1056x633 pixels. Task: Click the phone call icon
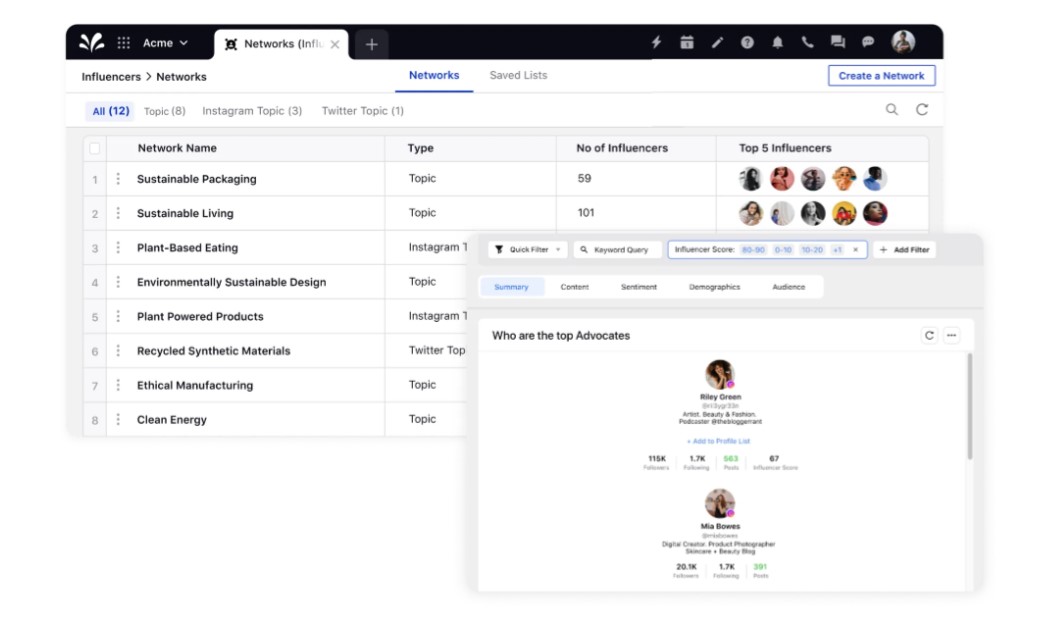click(807, 43)
